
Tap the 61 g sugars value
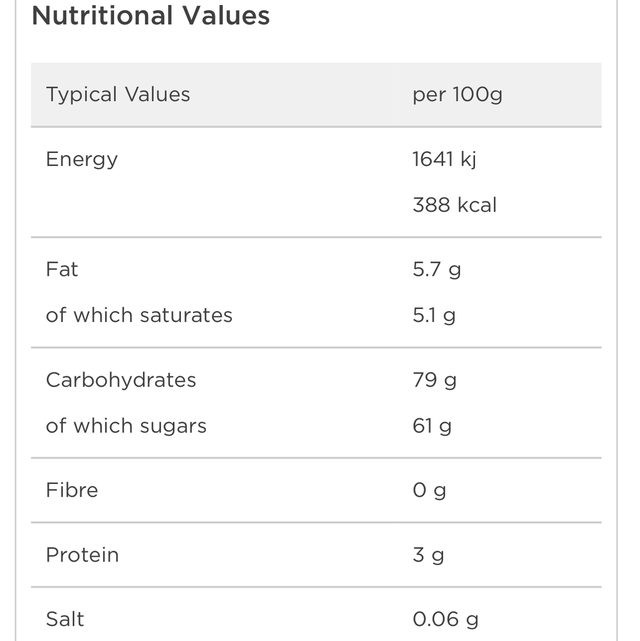pyautogui.click(x=432, y=426)
